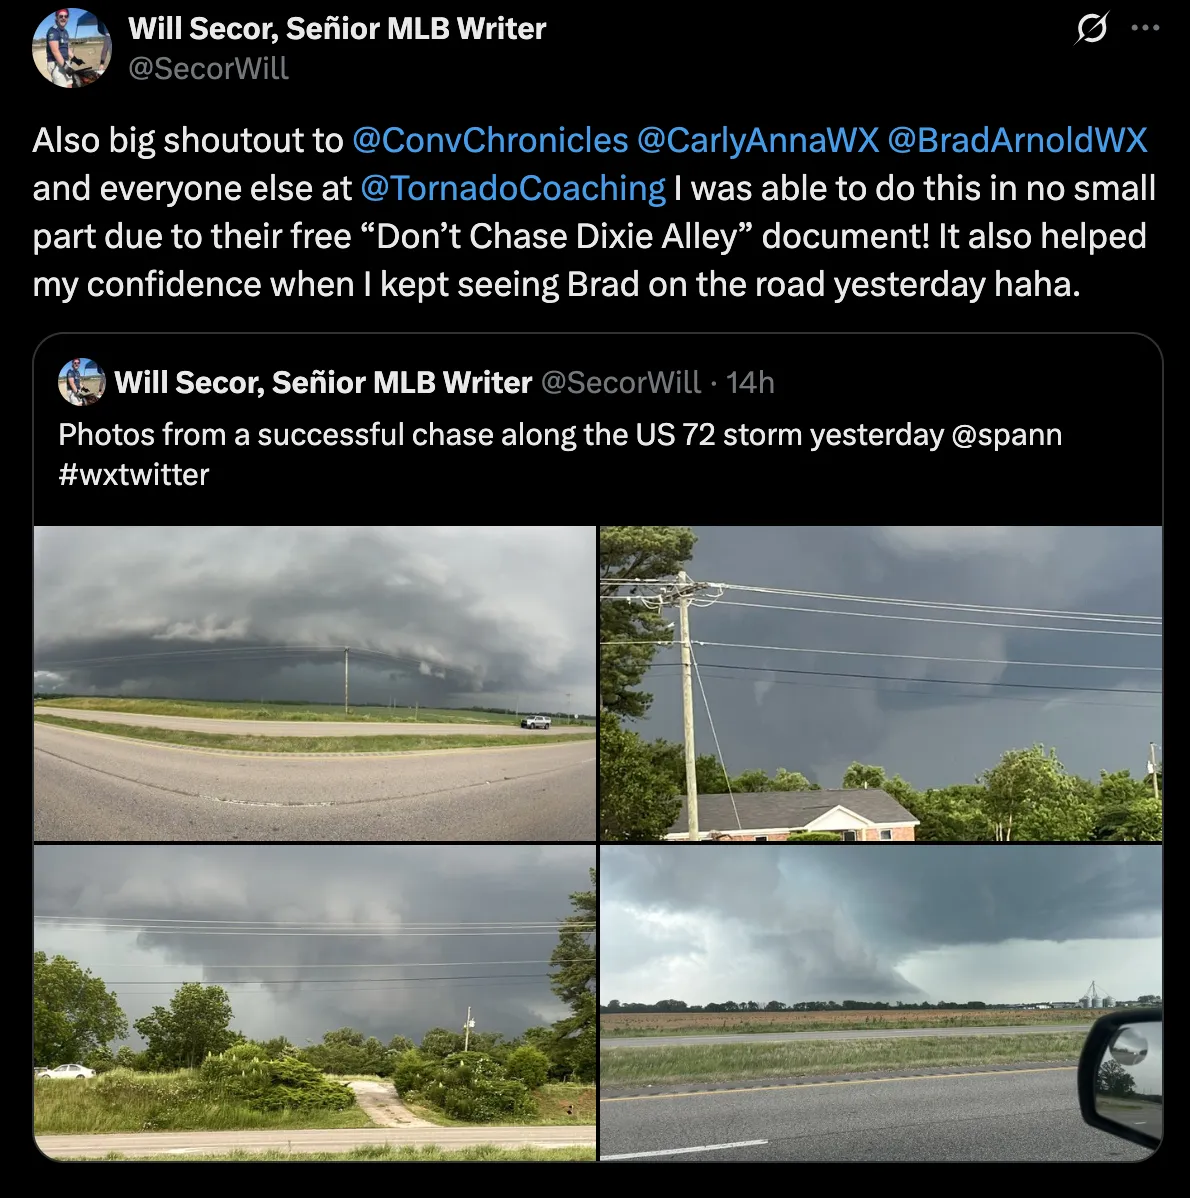1190x1198 pixels.
Task: Open Will Secor's profile avatar at top
Action: click(x=72, y=48)
